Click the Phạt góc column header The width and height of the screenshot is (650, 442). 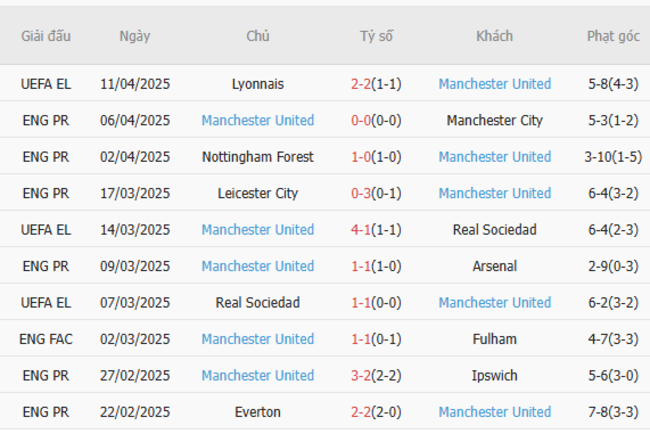point(613,36)
